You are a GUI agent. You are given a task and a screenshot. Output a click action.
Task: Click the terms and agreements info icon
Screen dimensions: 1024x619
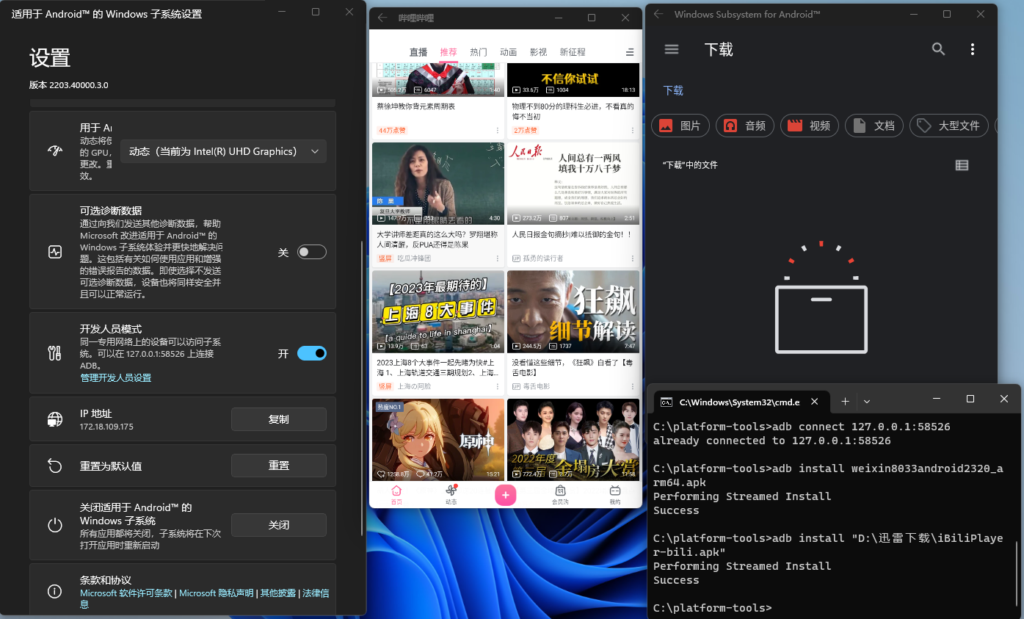[55, 592]
